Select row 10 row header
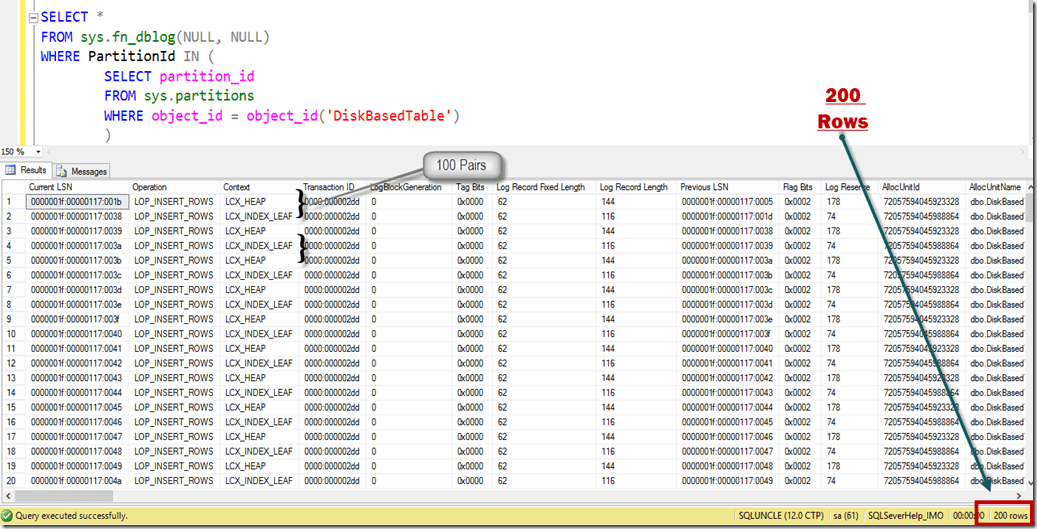The height and width of the screenshot is (529, 1037). tap(11, 333)
